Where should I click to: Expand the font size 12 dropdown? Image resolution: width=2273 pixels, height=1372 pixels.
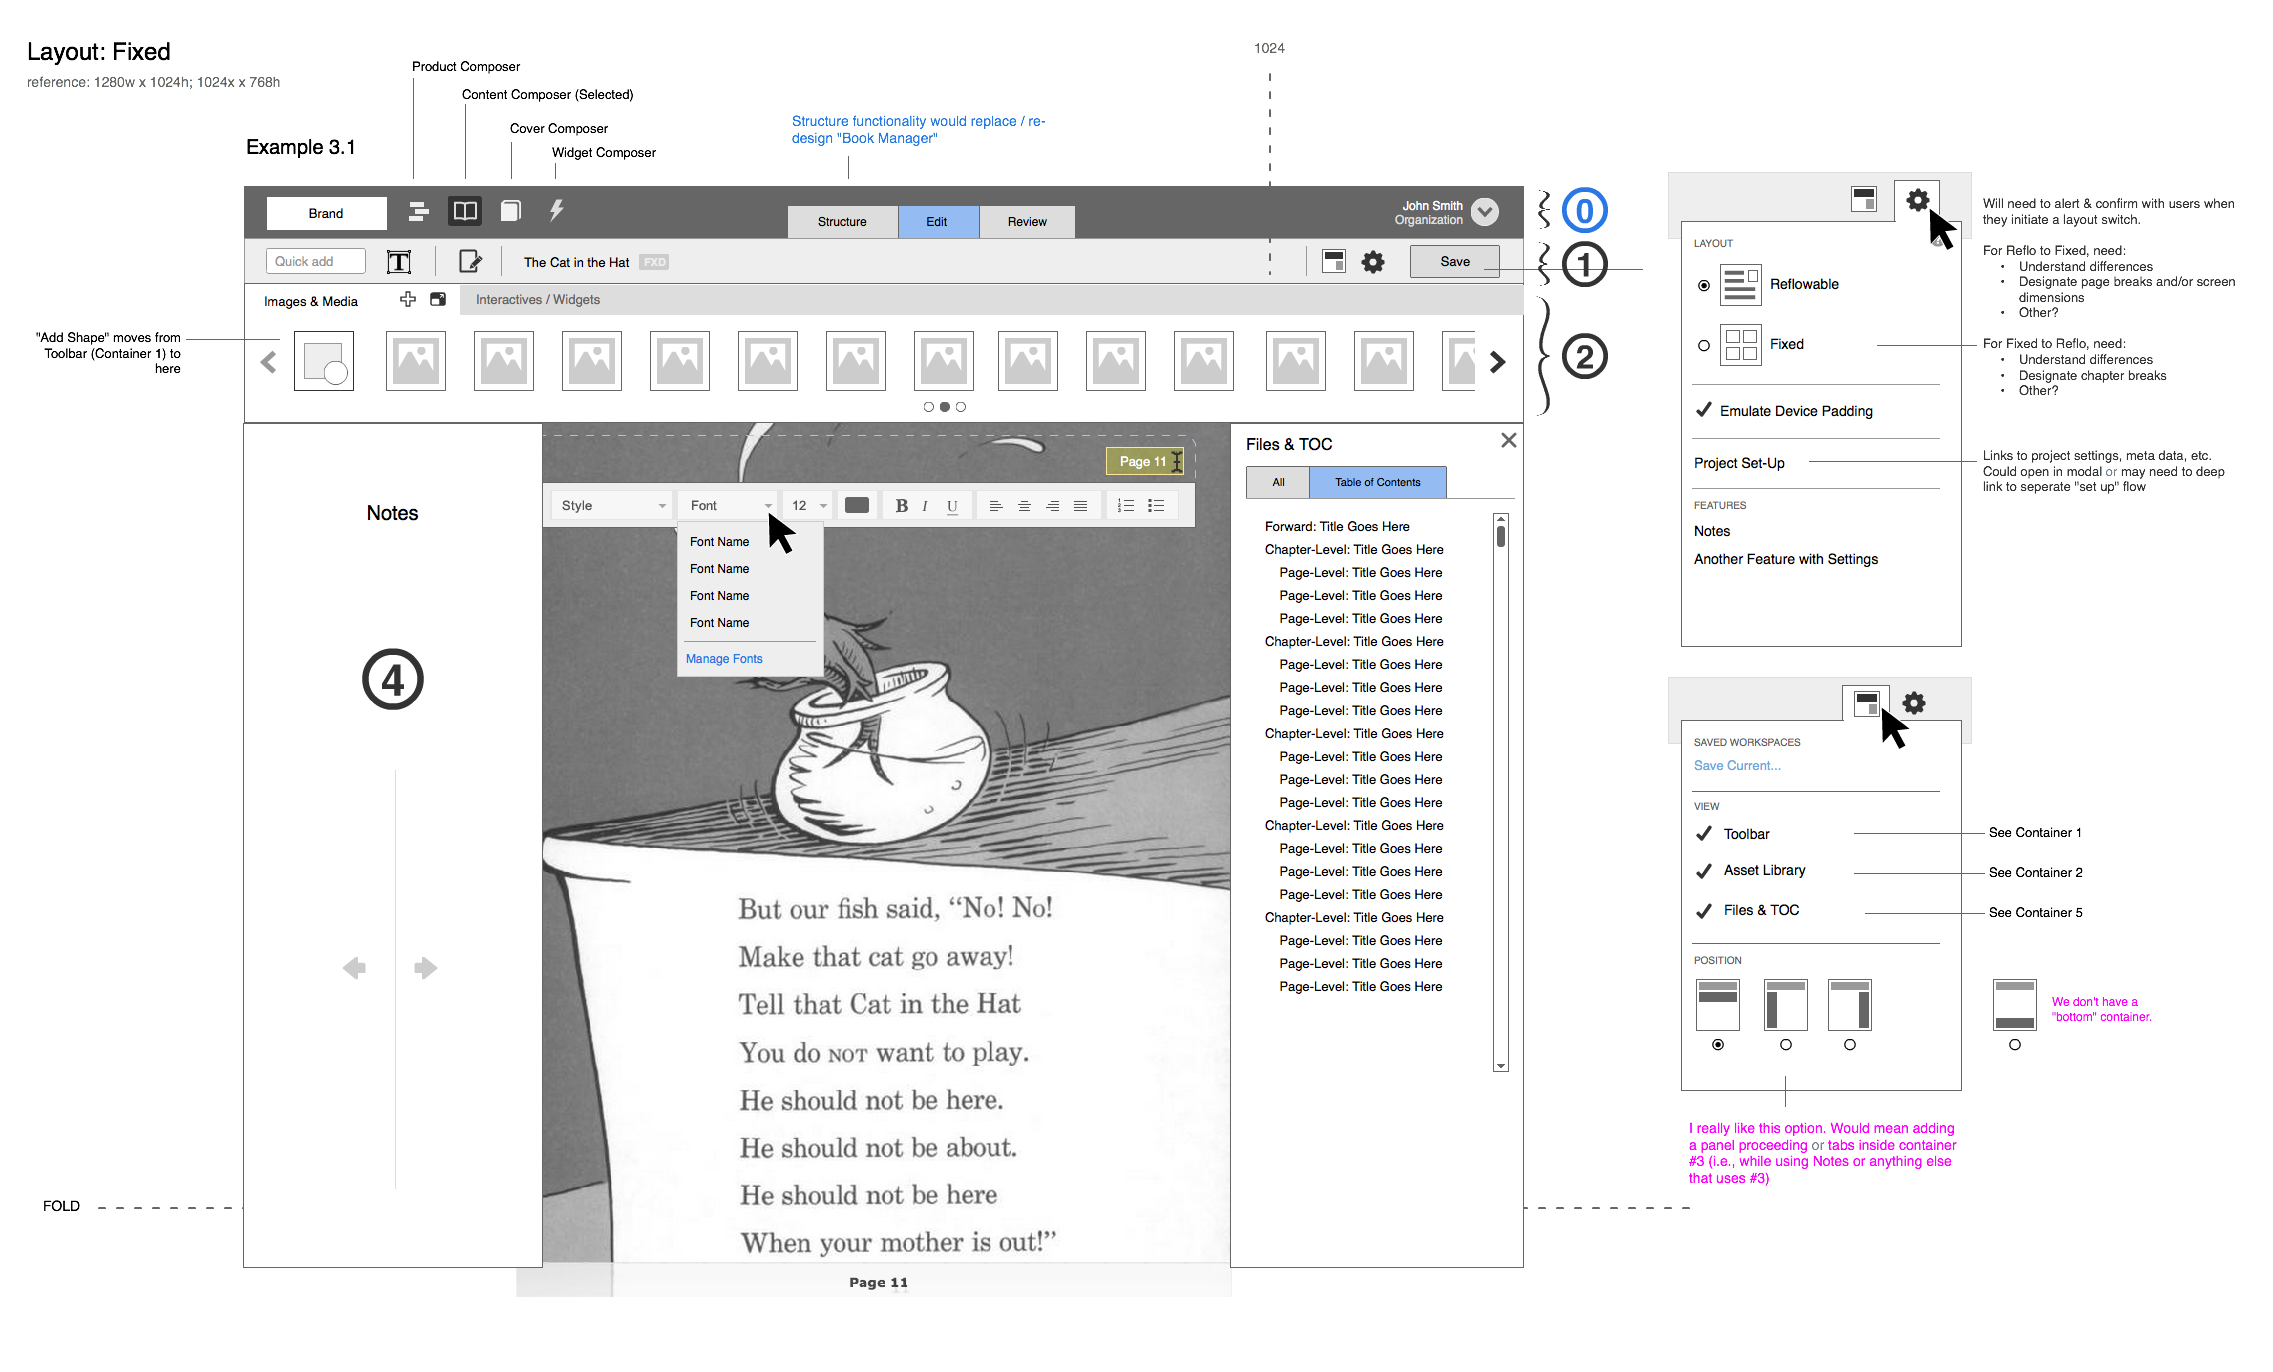809,506
